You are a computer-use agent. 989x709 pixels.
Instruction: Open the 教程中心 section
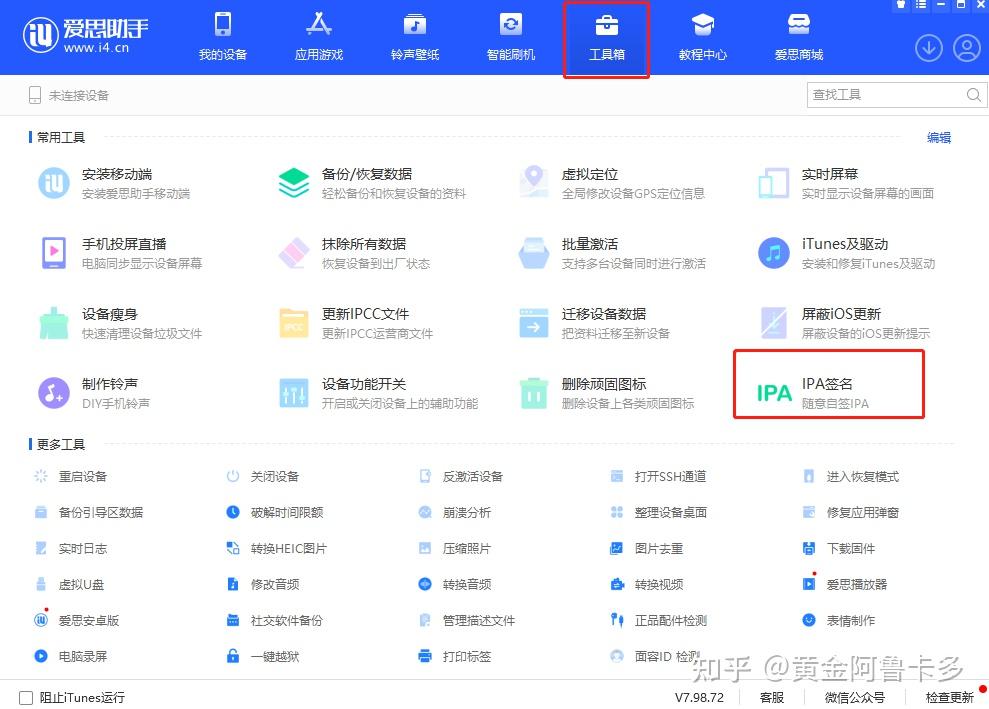(702, 37)
